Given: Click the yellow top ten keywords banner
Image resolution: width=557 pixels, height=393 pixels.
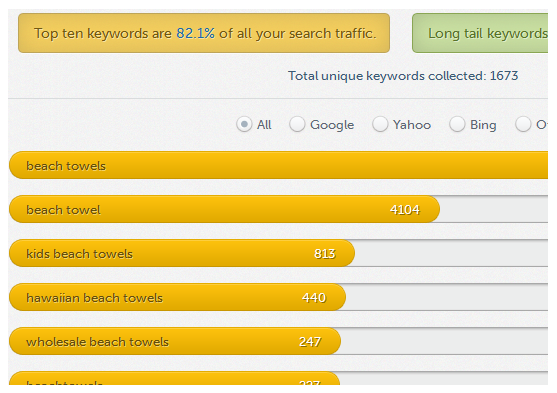Looking at the screenshot, I should pyautogui.click(x=204, y=33).
